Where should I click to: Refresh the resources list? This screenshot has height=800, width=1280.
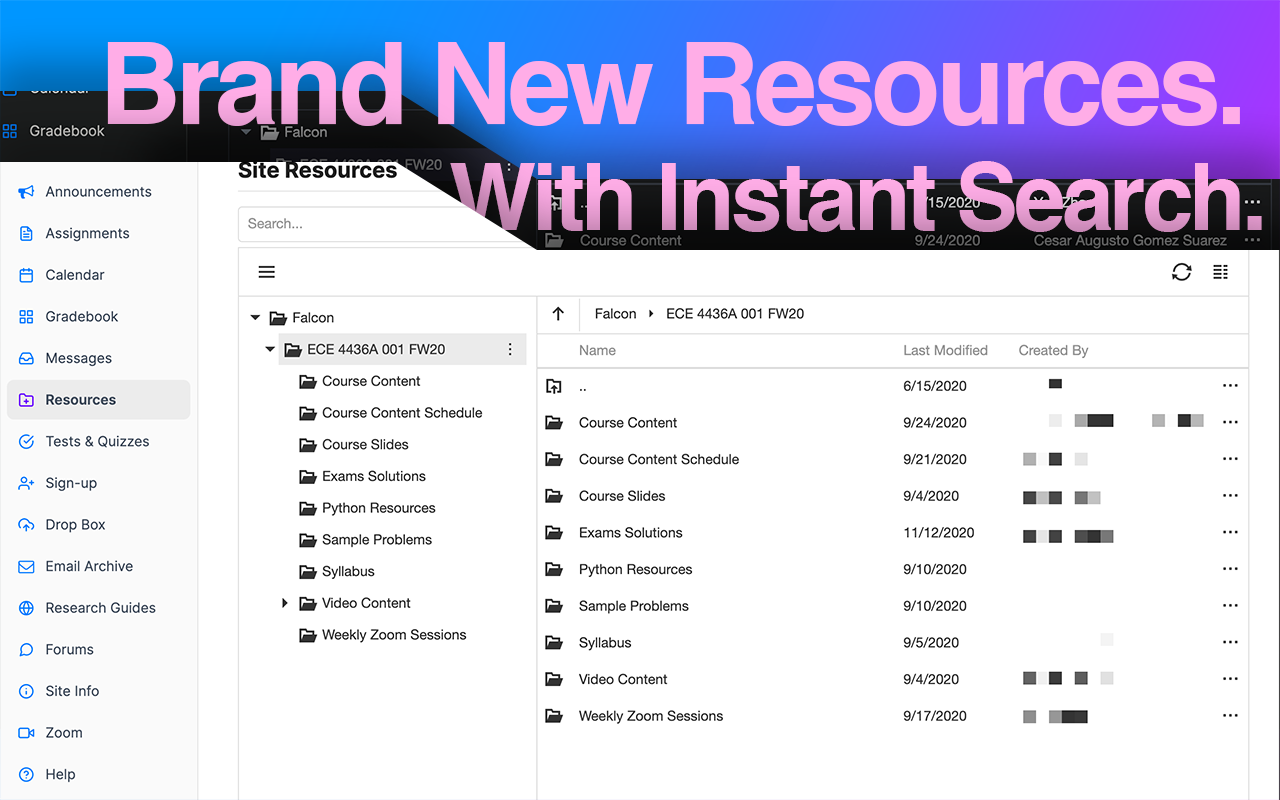[1182, 272]
